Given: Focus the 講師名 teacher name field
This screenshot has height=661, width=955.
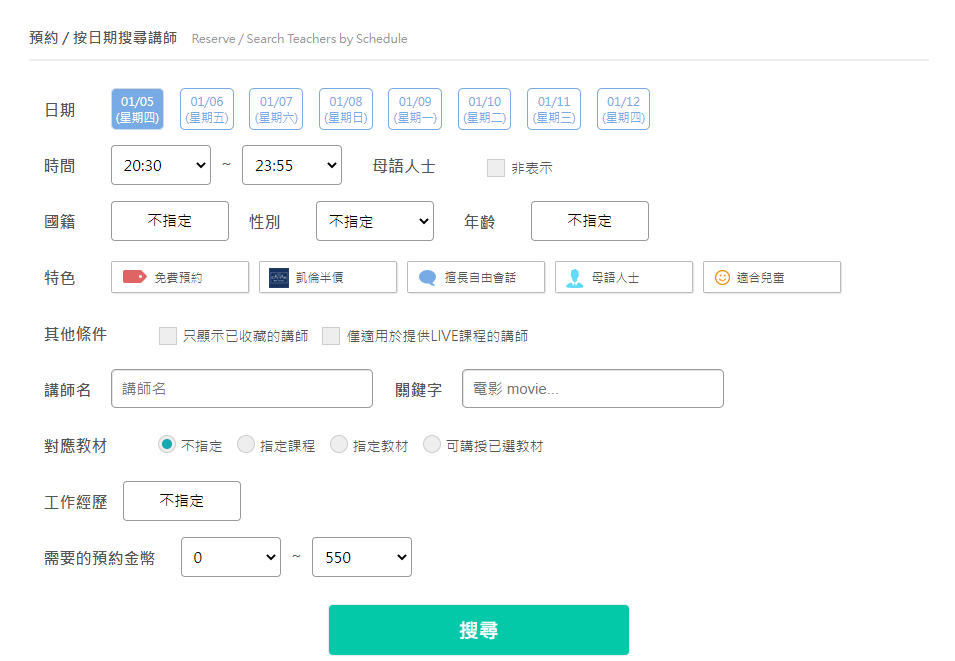Looking at the screenshot, I should pyautogui.click(x=242, y=389).
